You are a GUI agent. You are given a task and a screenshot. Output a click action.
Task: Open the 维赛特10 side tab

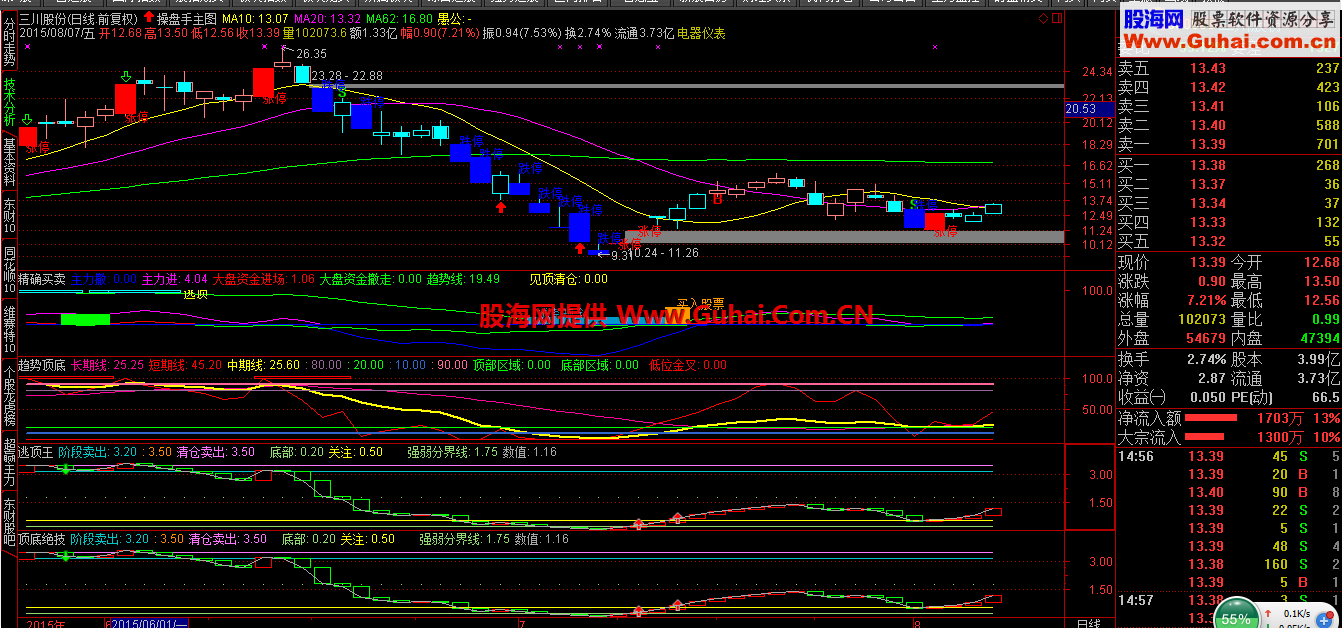tap(9, 330)
